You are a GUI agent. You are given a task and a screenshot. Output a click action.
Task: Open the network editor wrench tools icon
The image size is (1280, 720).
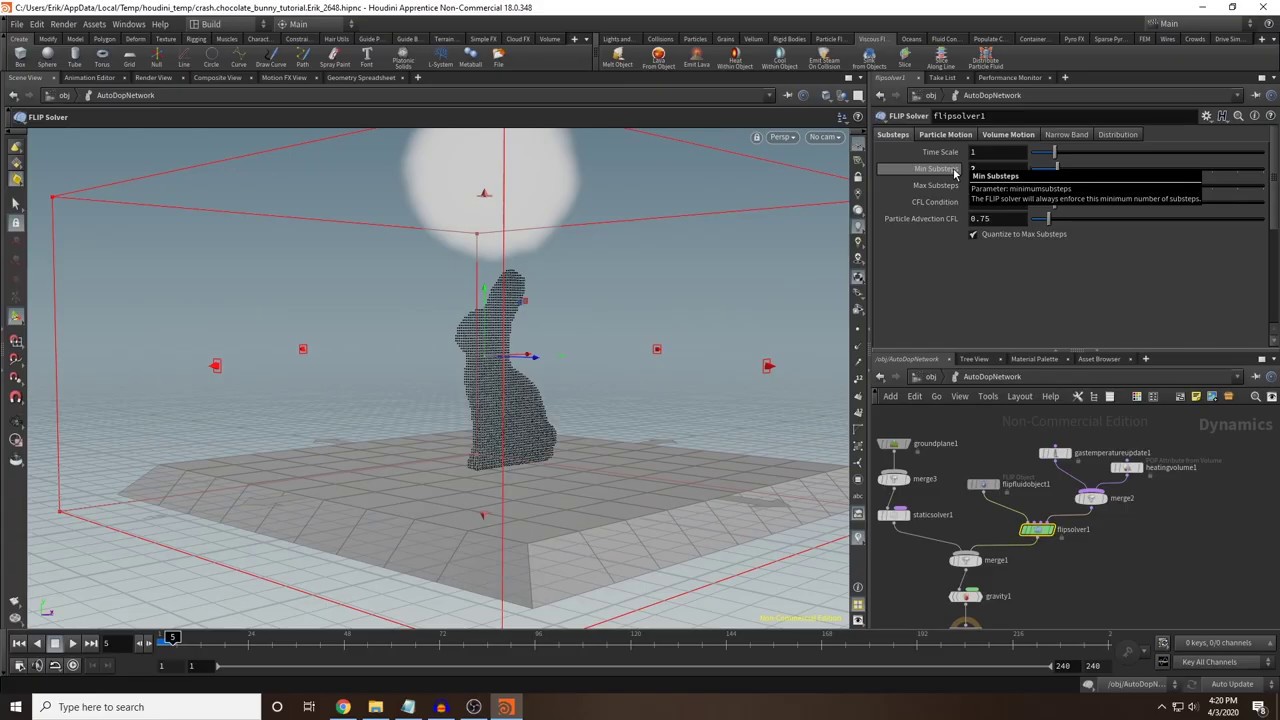[x=1078, y=397]
